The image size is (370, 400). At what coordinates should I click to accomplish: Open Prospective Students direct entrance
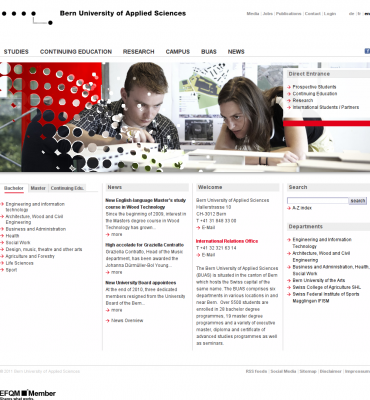coord(314,87)
